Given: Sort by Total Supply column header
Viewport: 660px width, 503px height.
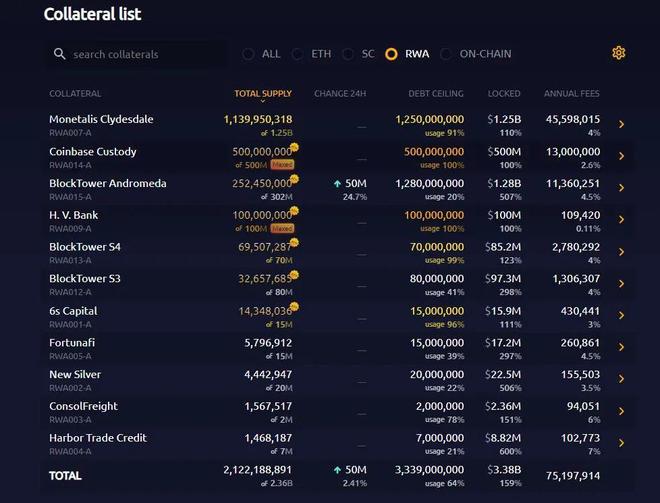Looking at the screenshot, I should click(x=263, y=93).
